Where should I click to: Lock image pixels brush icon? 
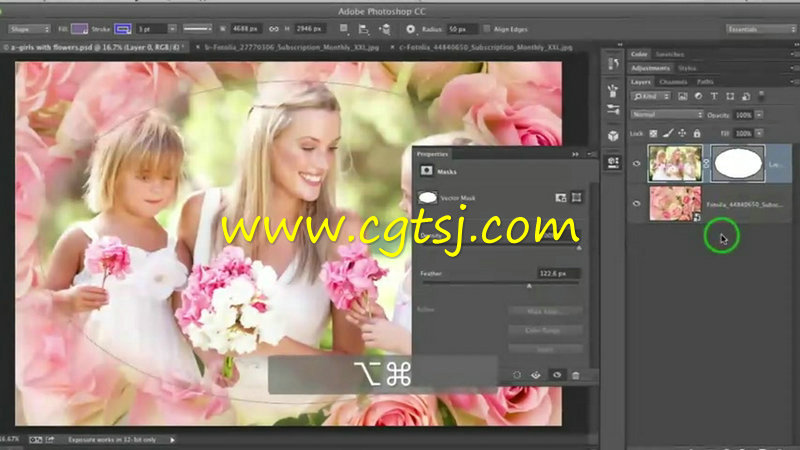point(668,133)
